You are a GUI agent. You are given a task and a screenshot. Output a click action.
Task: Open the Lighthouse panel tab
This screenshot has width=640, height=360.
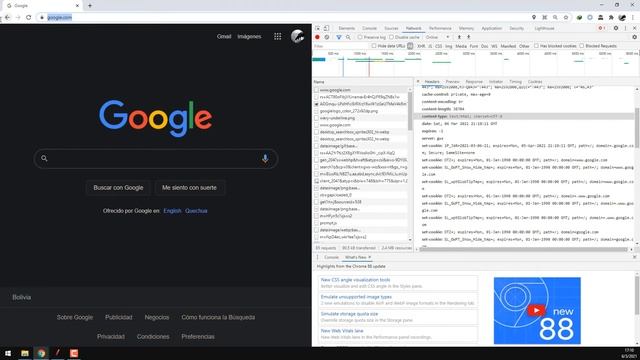pyautogui.click(x=544, y=28)
